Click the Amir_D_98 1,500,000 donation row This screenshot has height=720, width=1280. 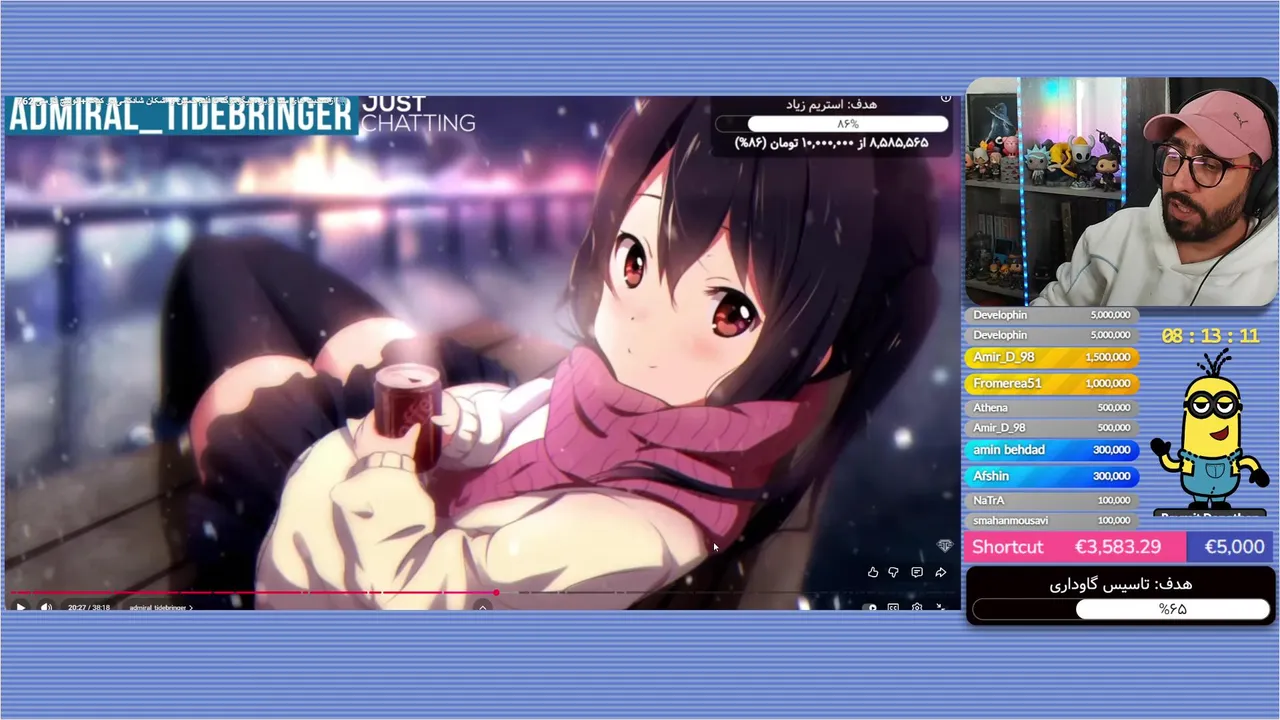pyautogui.click(x=1052, y=357)
